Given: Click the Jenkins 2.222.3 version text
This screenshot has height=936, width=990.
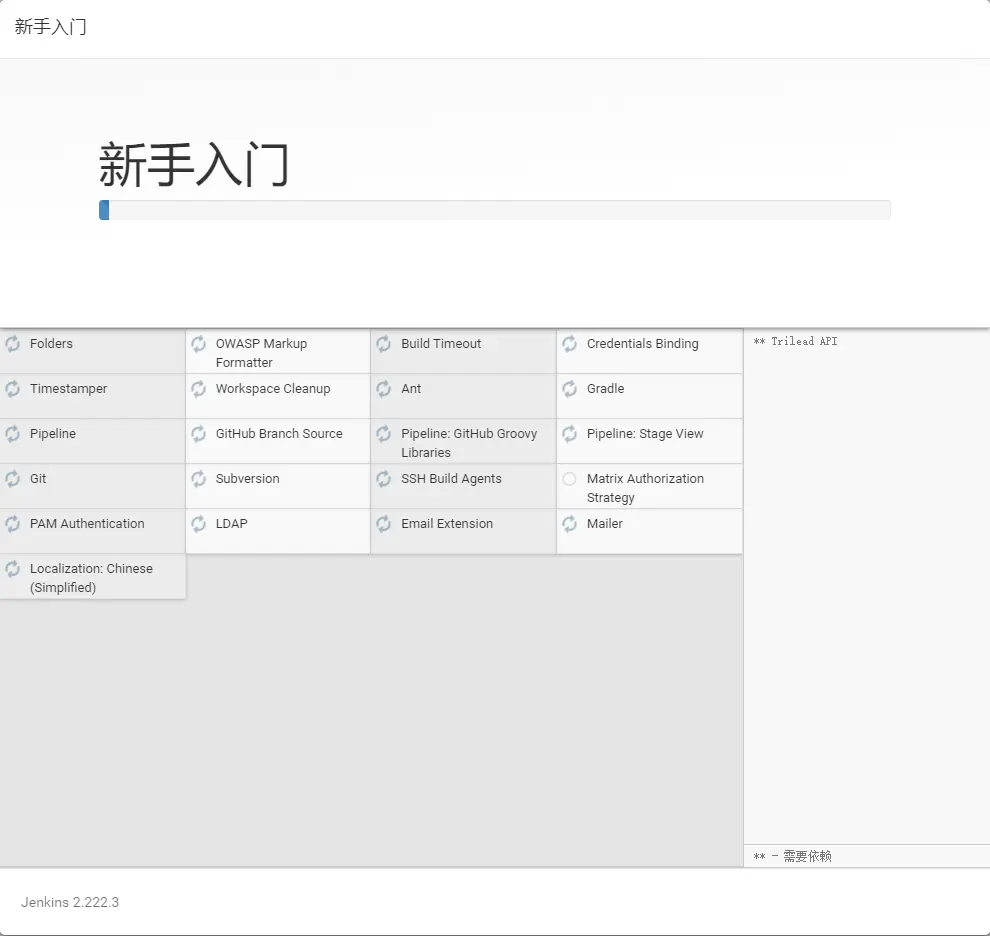Looking at the screenshot, I should pyautogui.click(x=70, y=902).
